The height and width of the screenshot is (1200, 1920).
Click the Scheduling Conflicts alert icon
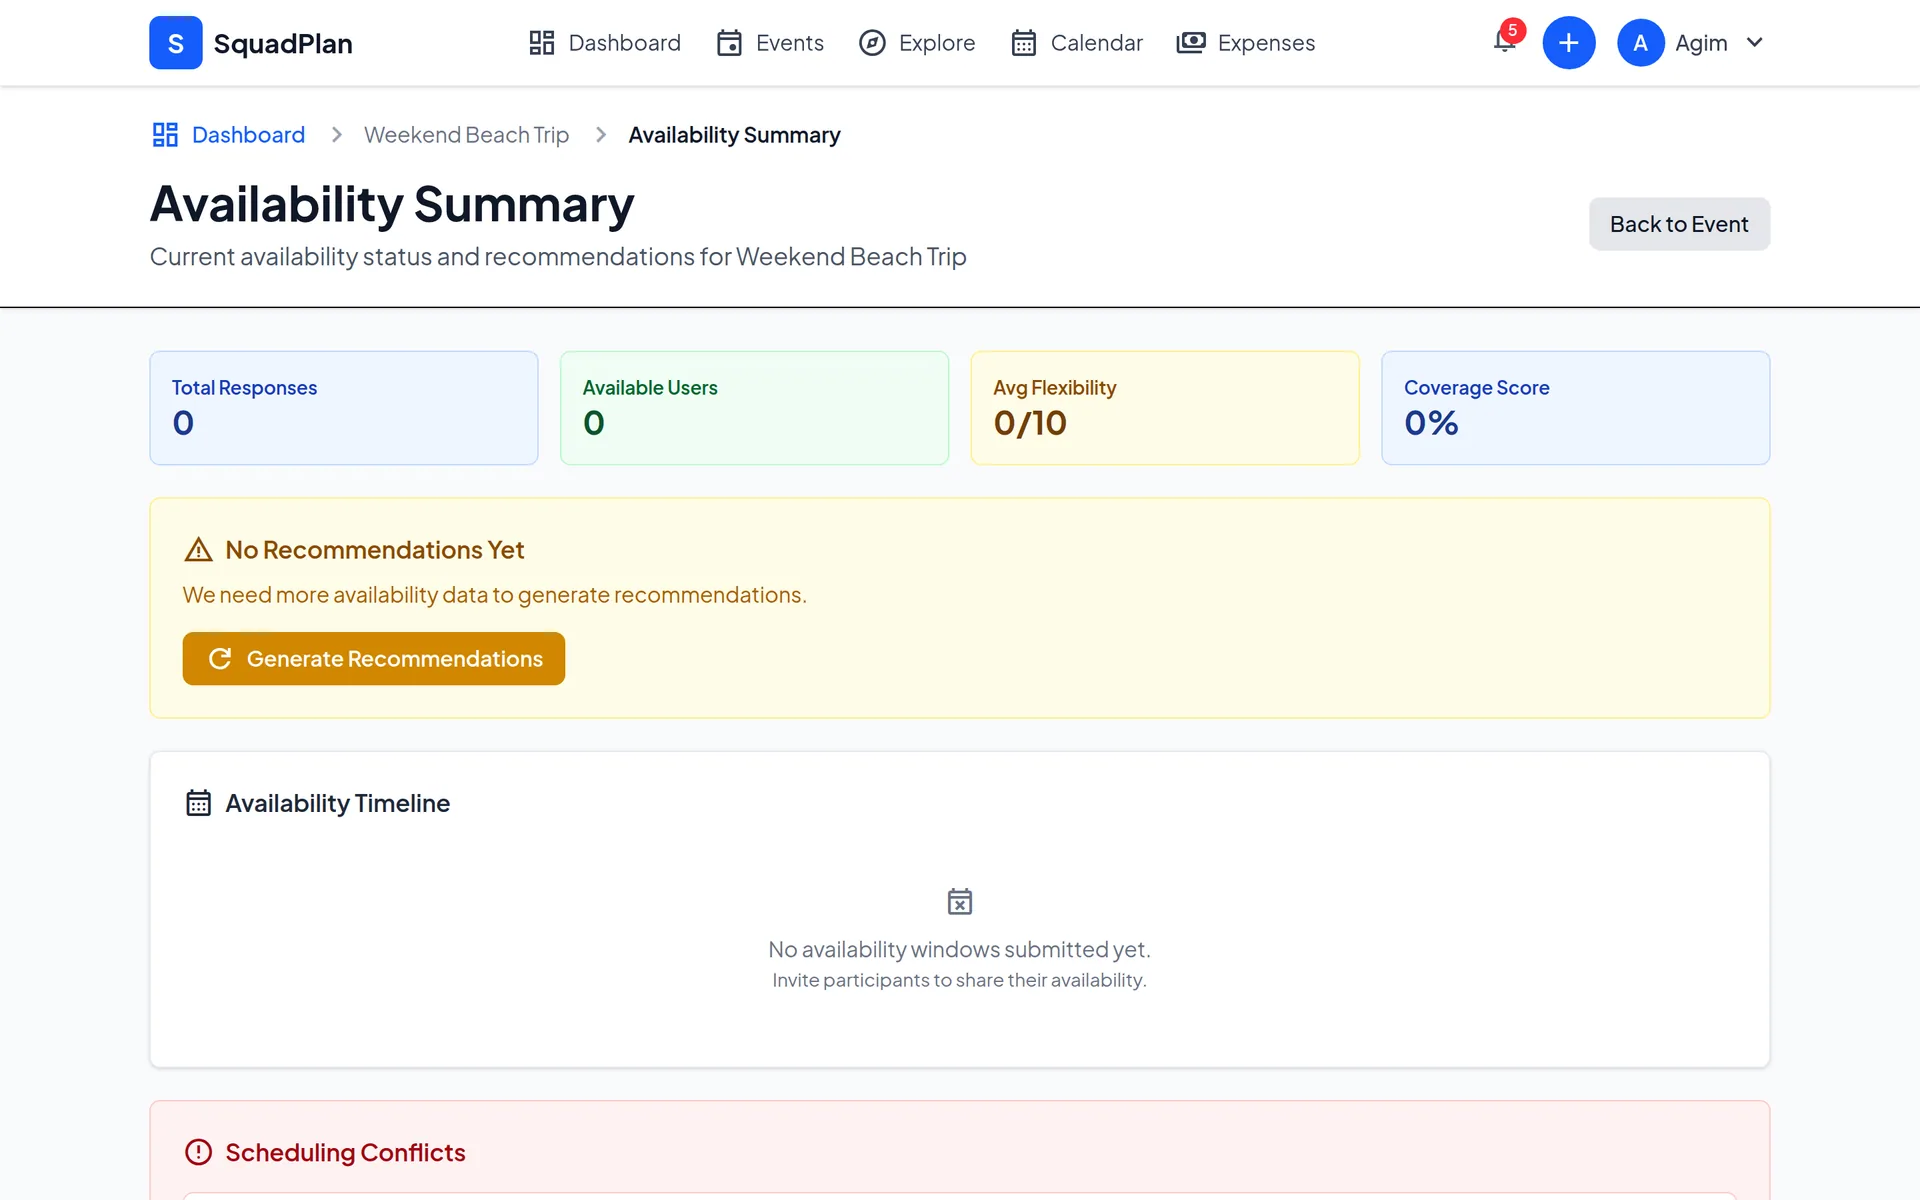point(199,1152)
